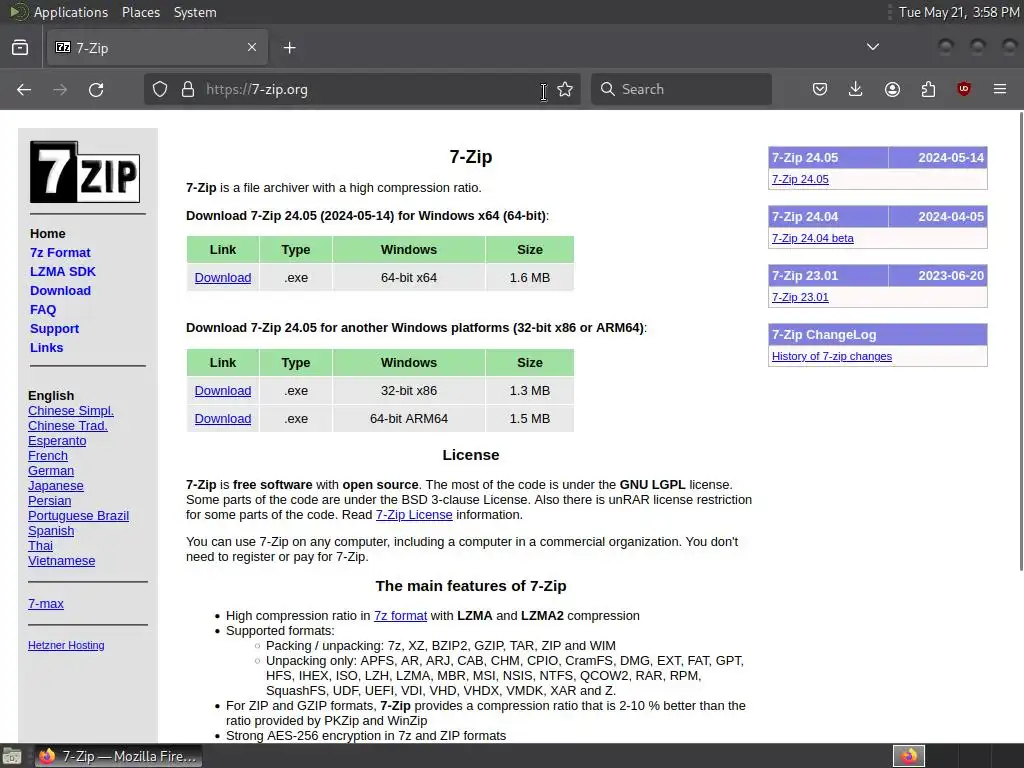Click the uBlock Origin shield icon
This screenshot has width=1024, height=768.
(964, 89)
